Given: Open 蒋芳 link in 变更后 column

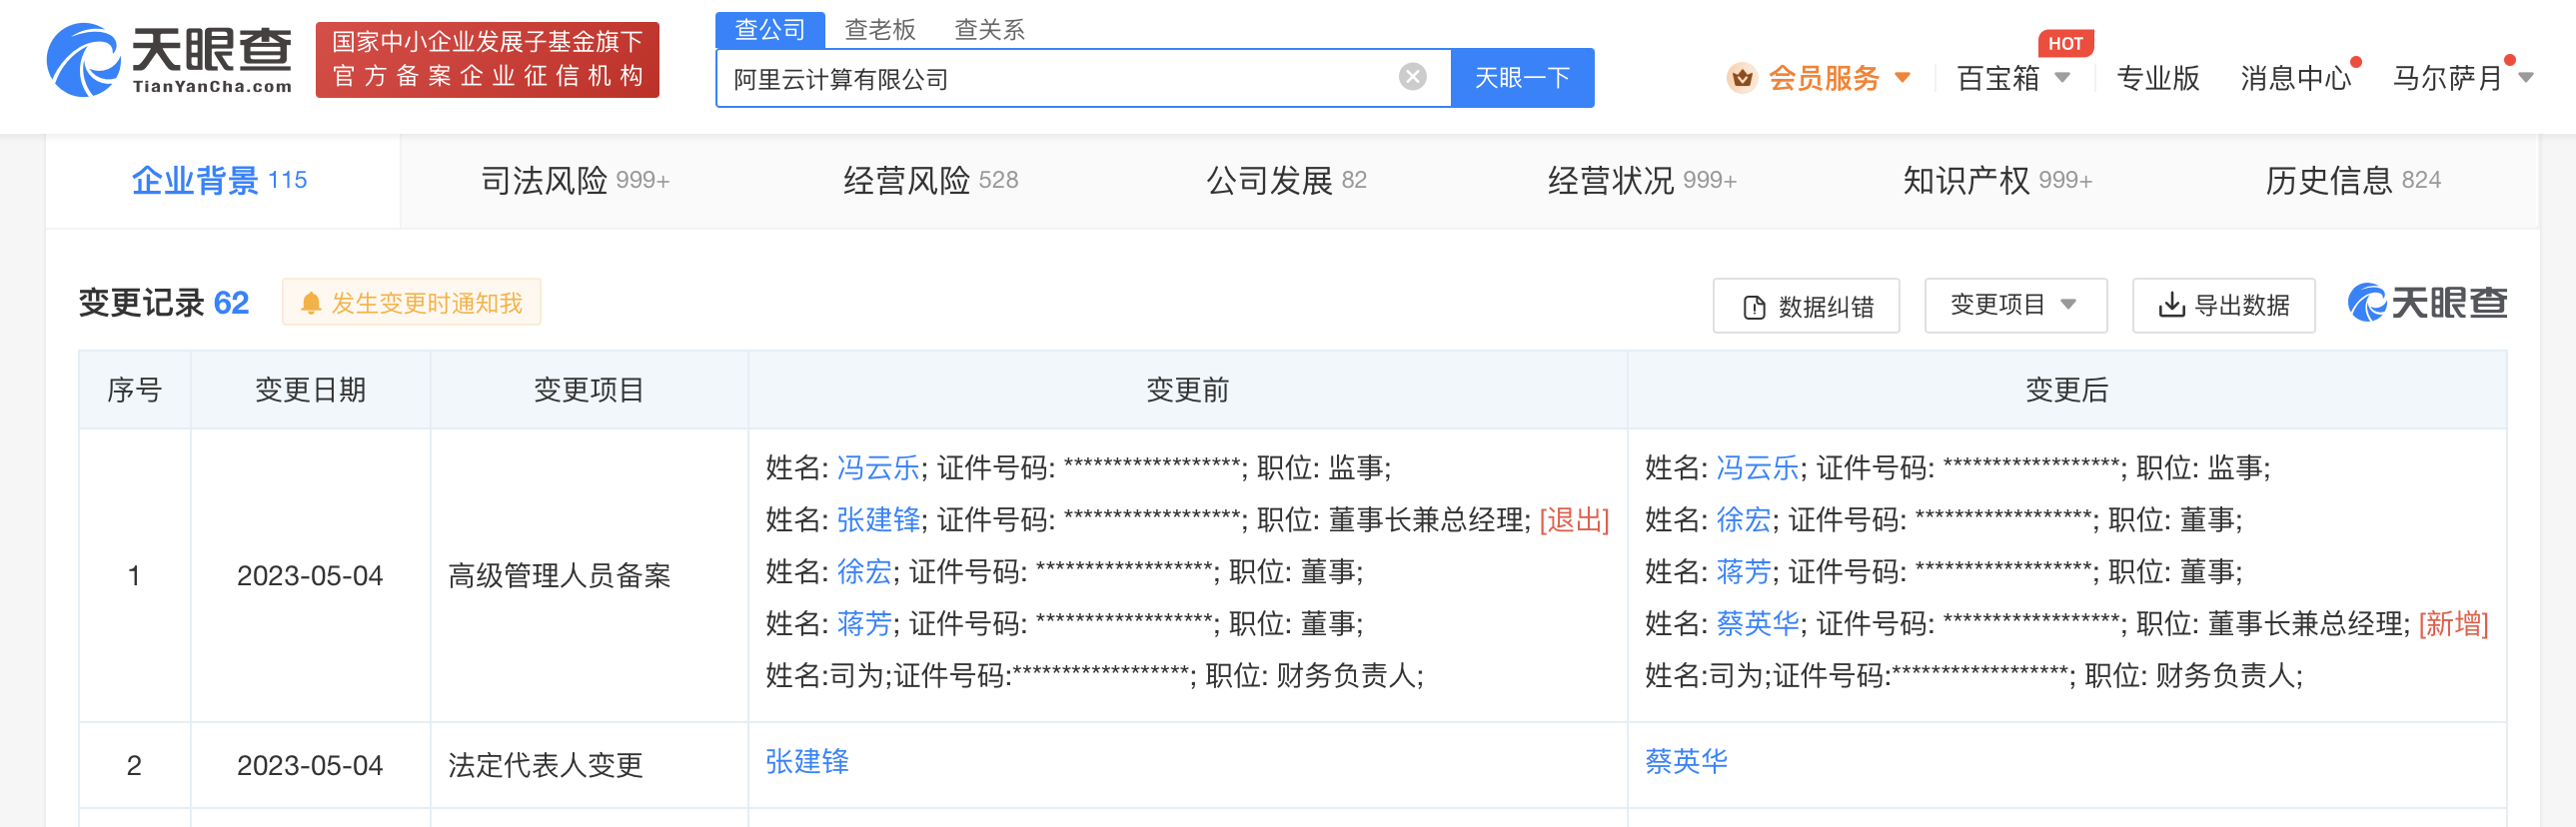Looking at the screenshot, I should [1744, 572].
